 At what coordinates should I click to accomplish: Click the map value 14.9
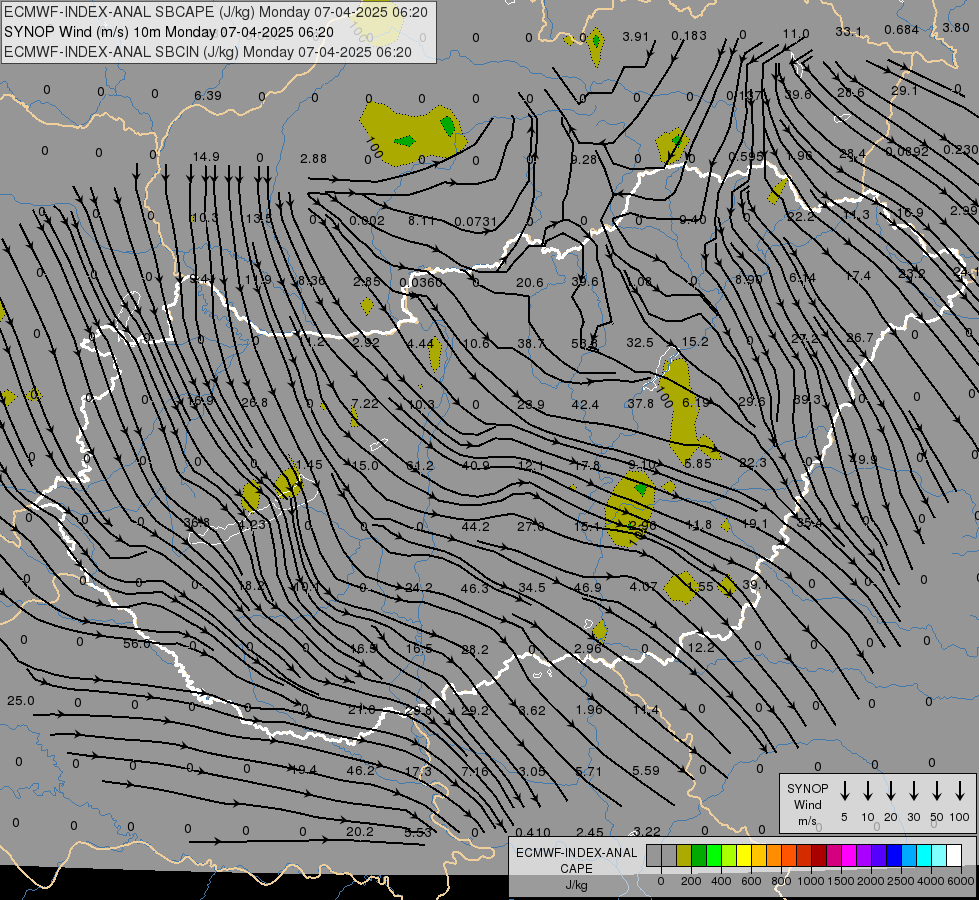pos(206,156)
